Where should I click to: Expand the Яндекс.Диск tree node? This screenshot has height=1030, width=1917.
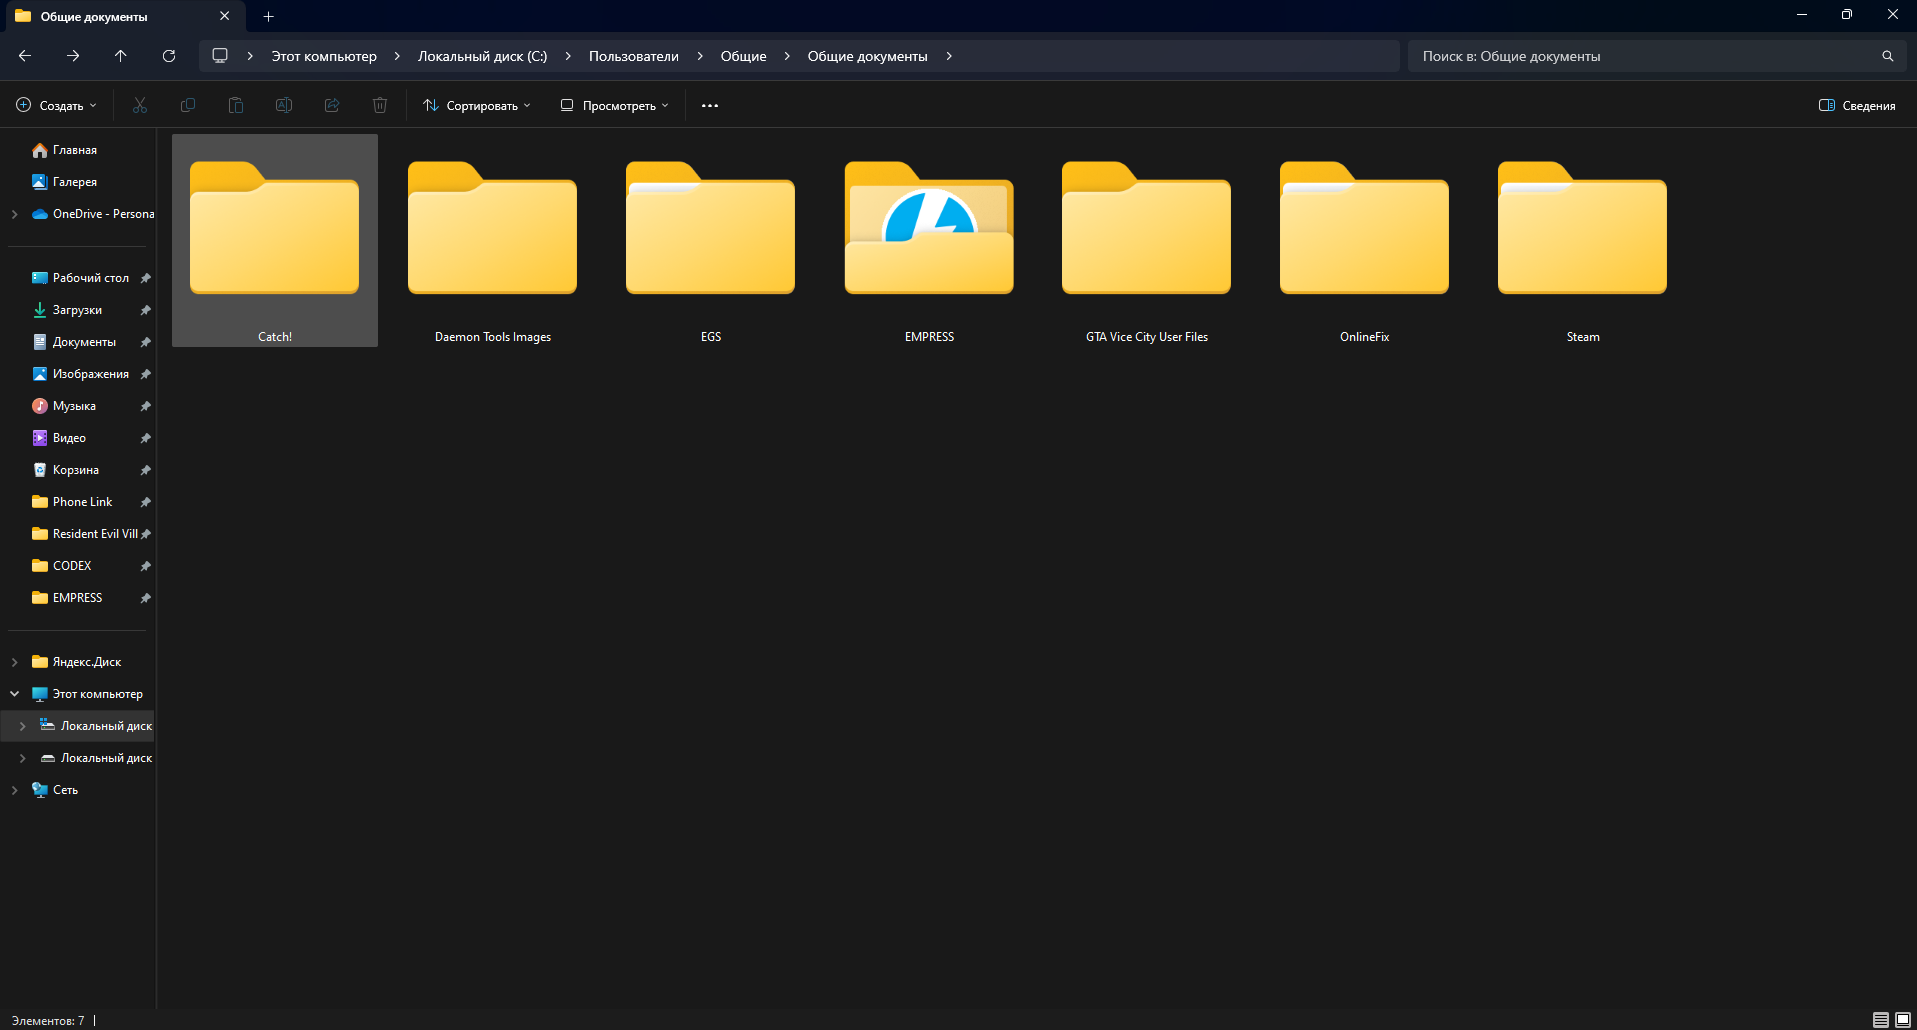pos(15,662)
